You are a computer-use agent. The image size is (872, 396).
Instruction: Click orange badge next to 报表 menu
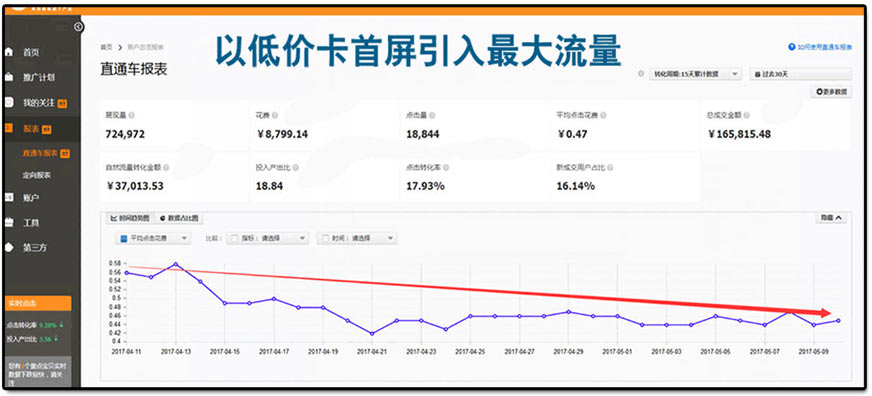[x=46, y=129]
